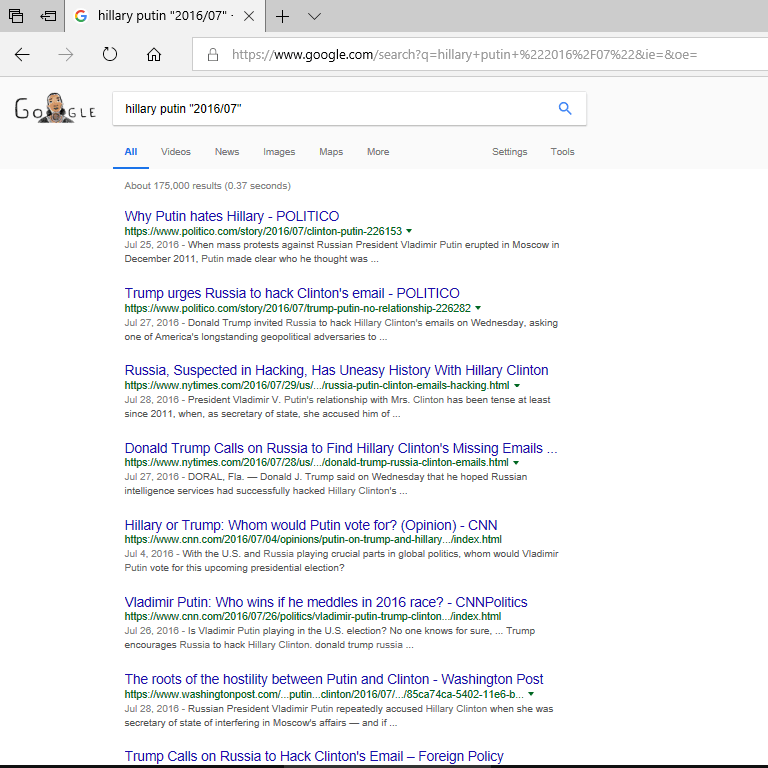Switch to the News tab

[x=227, y=152]
